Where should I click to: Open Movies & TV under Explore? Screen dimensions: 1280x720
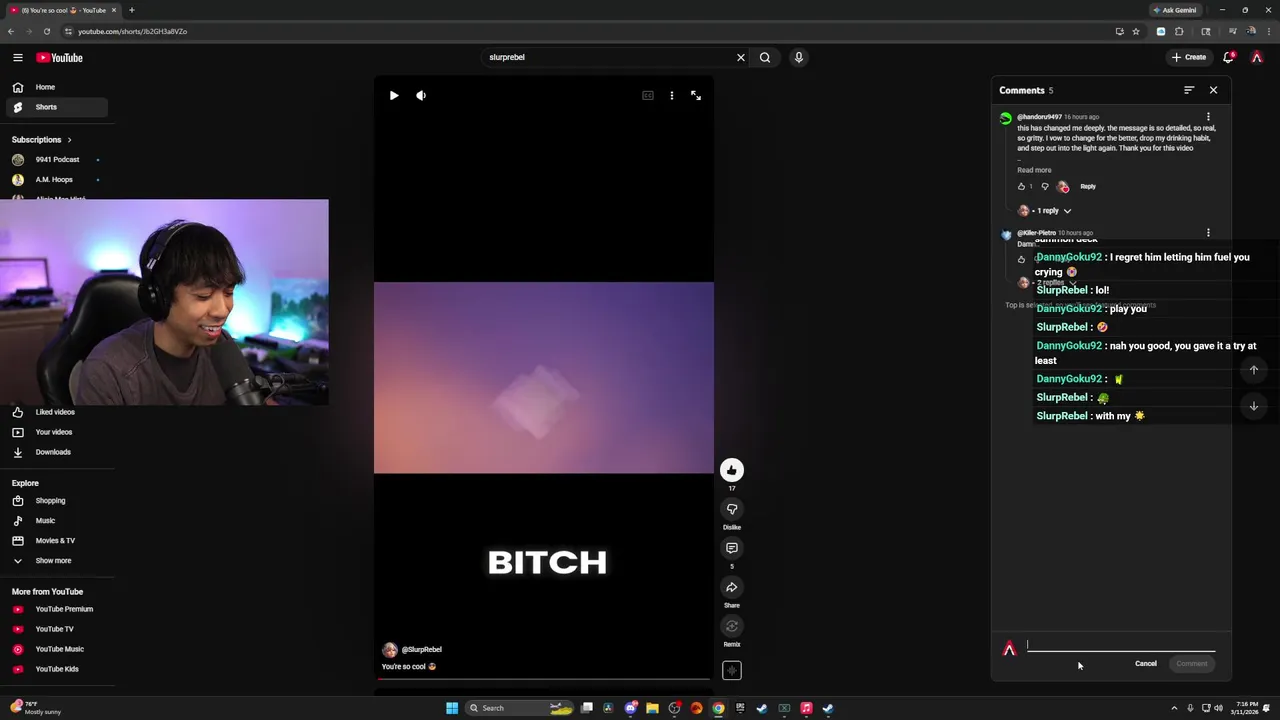pyautogui.click(x=57, y=541)
